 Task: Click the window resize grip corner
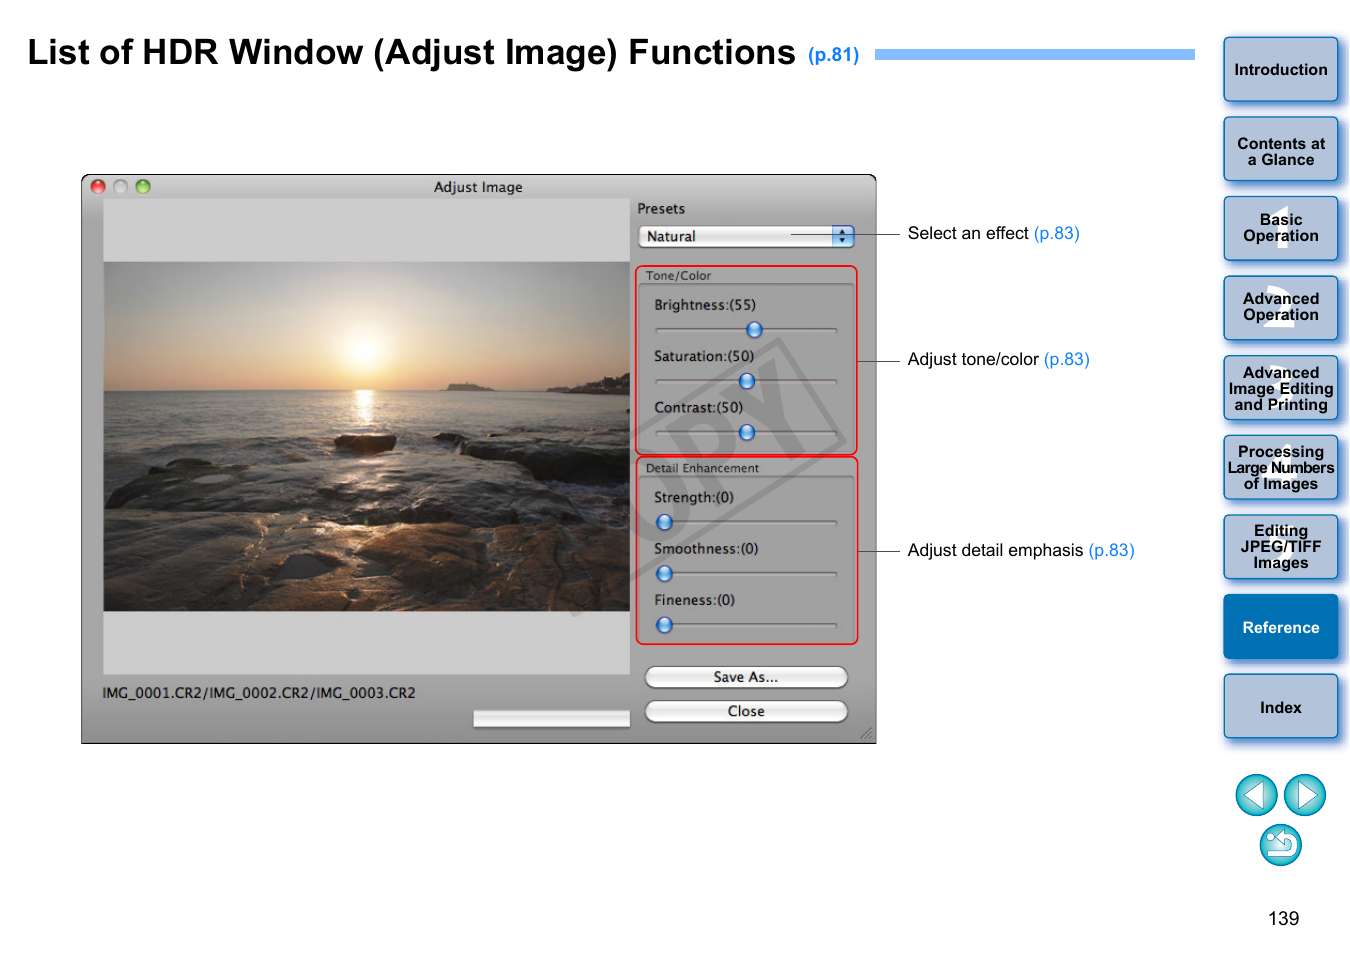coord(867,734)
